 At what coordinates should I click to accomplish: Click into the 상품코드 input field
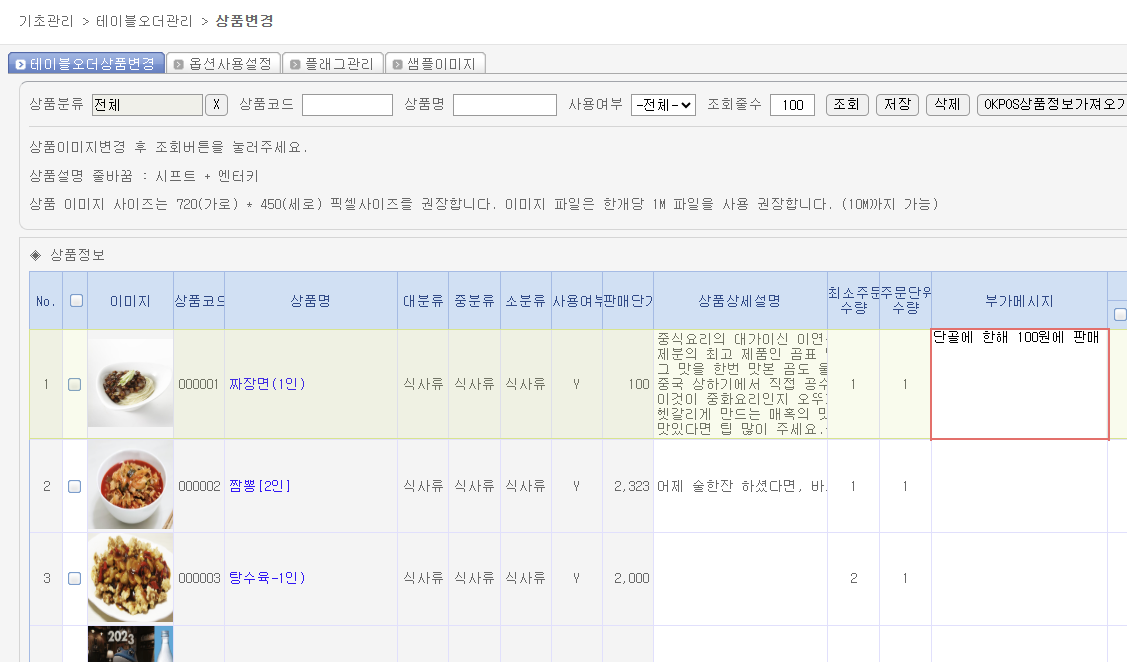click(347, 105)
